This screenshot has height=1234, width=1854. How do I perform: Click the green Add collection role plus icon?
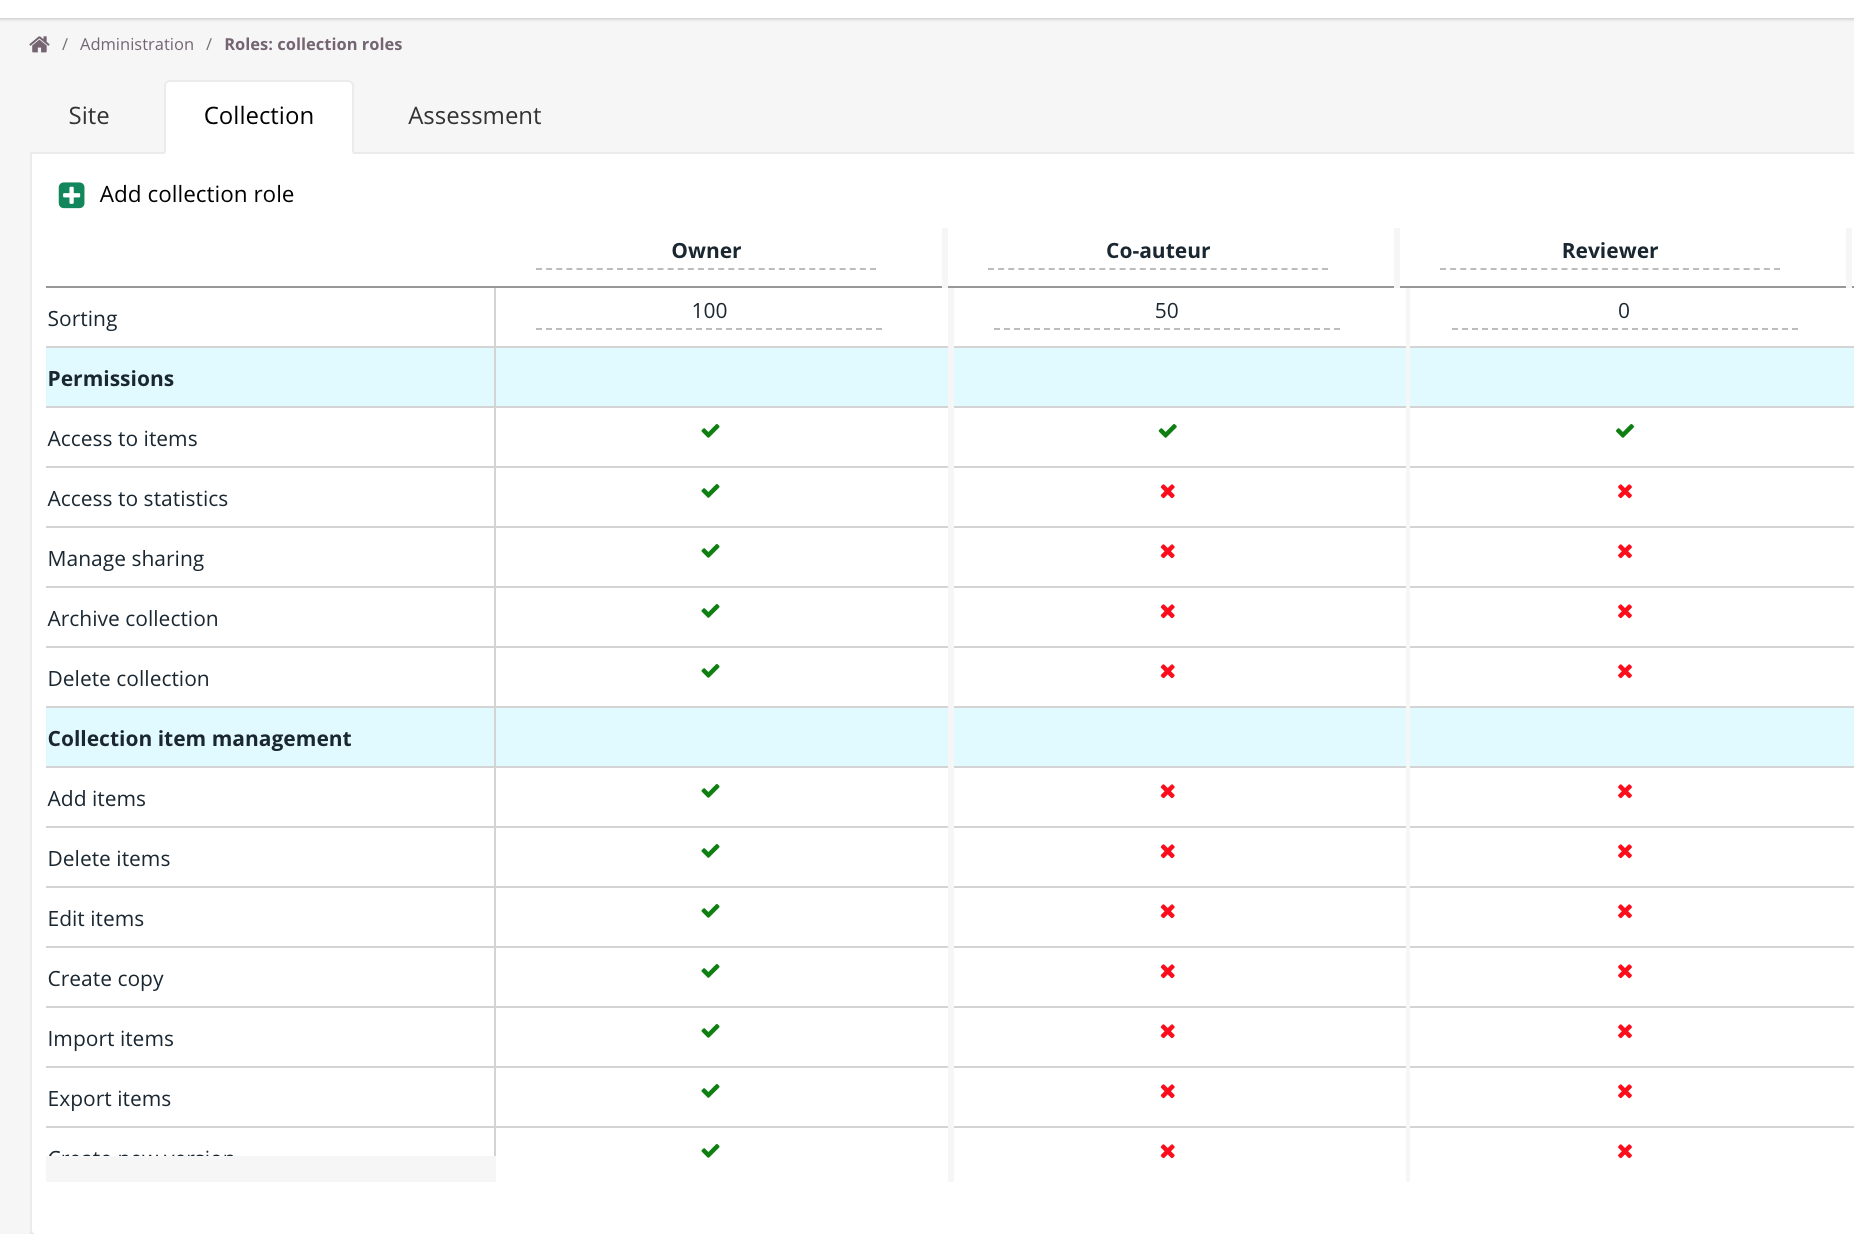72,195
